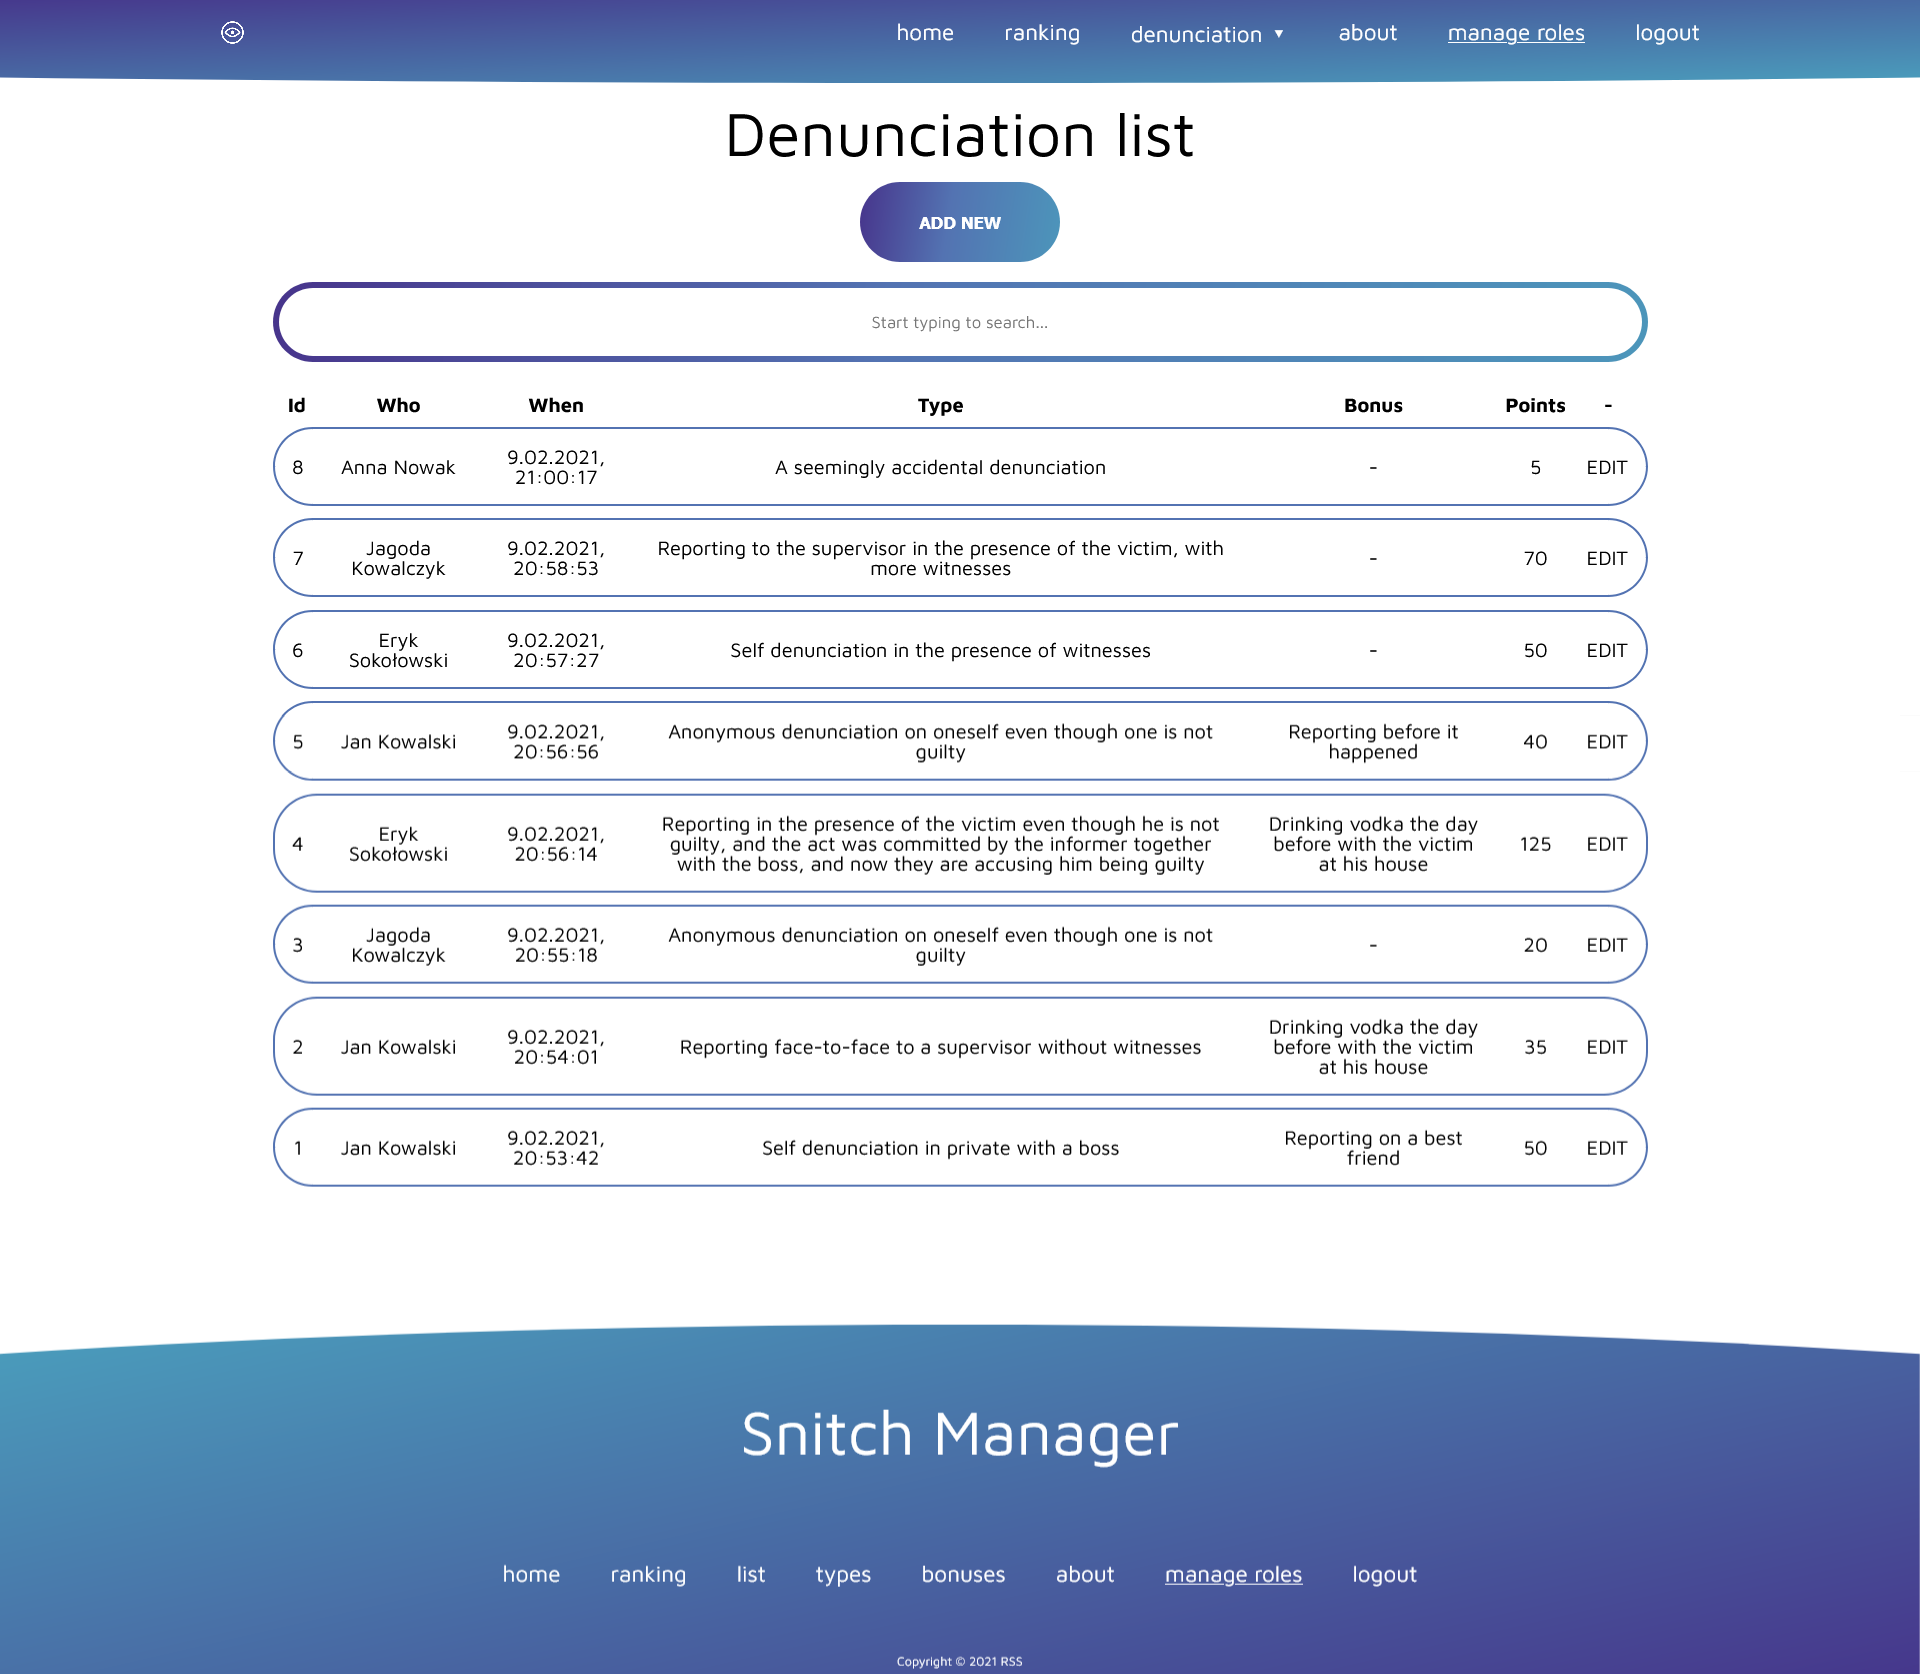Click the Points column header
The width and height of the screenshot is (1920, 1674).
[x=1534, y=405]
